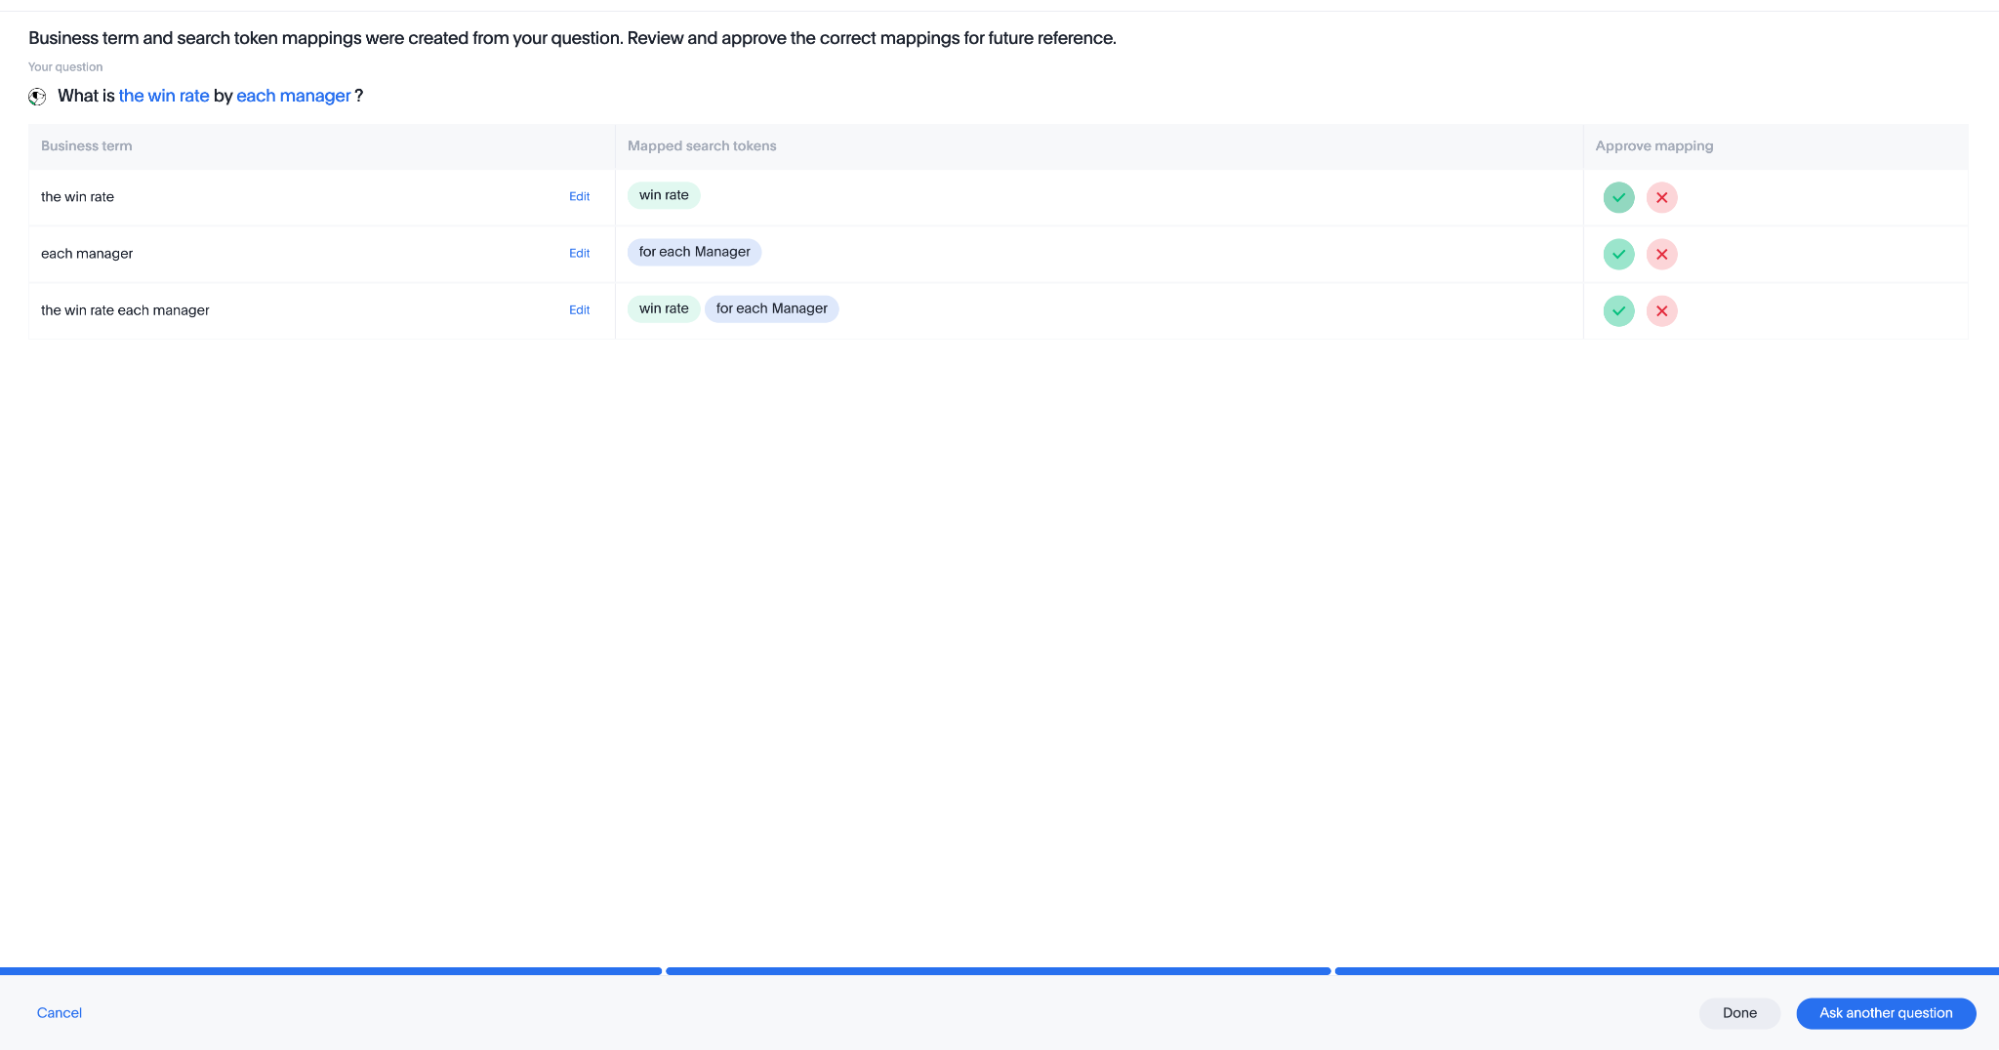Click the 'Approve mapping' column header
Screen dimensions: 1999x1050
click(x=1653, y=146)
